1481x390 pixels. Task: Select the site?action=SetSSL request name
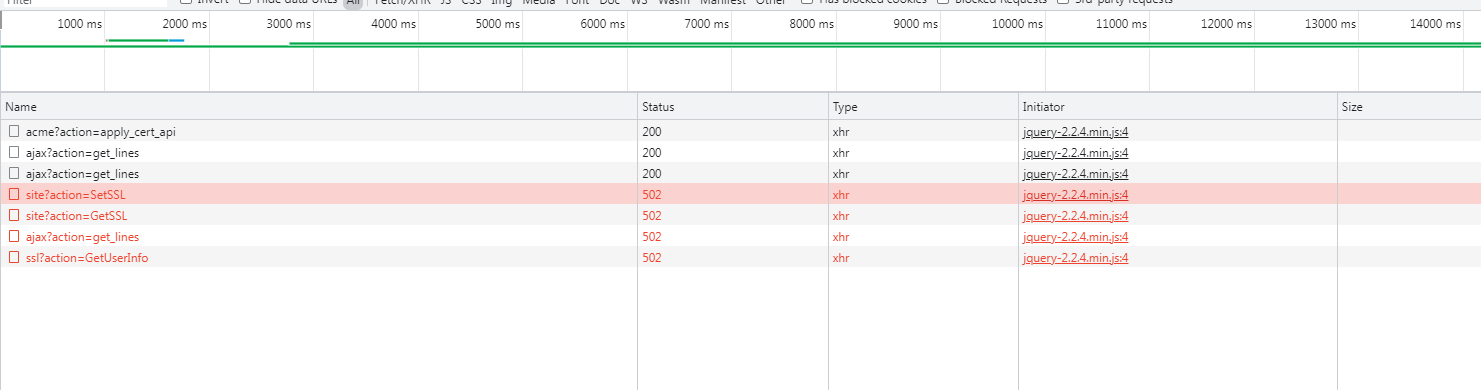[x=76, y=194]
